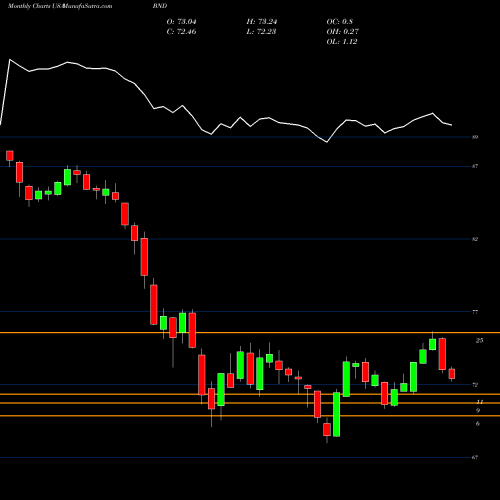This screenshot has height=500, width=500.
Task: Select the open price O: 73.04
Action: tap(182, 22)
